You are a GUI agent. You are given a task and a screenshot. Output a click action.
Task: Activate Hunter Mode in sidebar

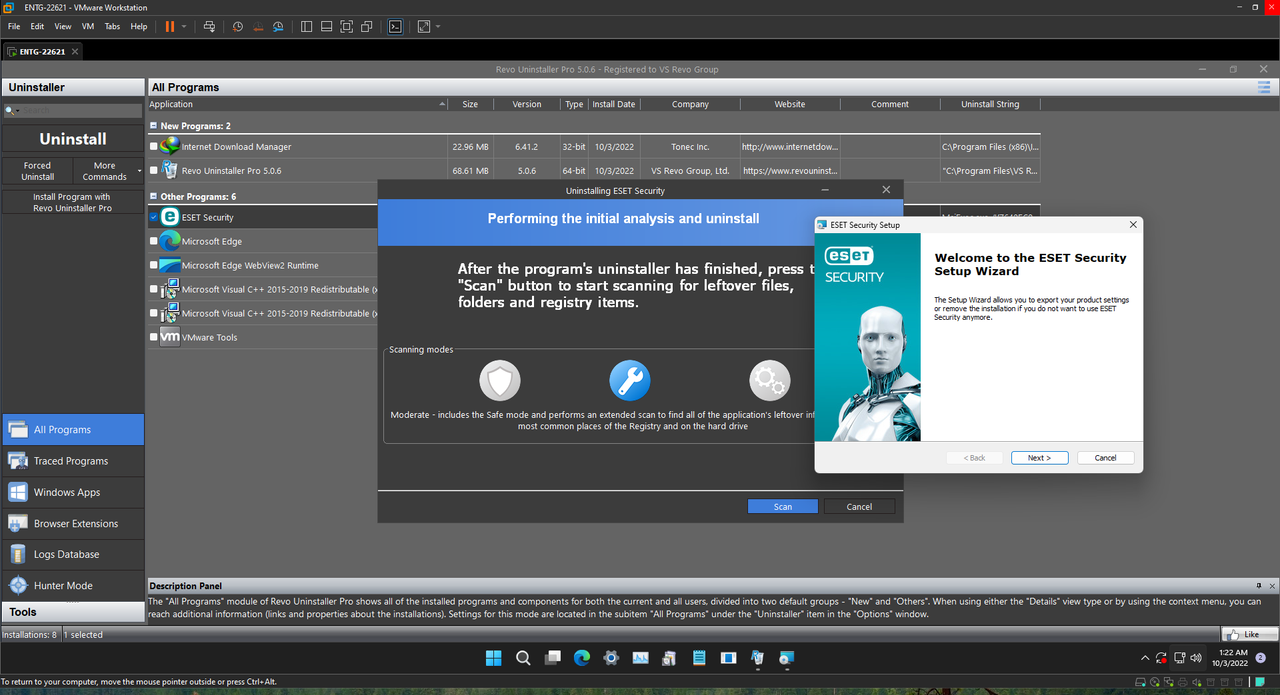(73, 585)
